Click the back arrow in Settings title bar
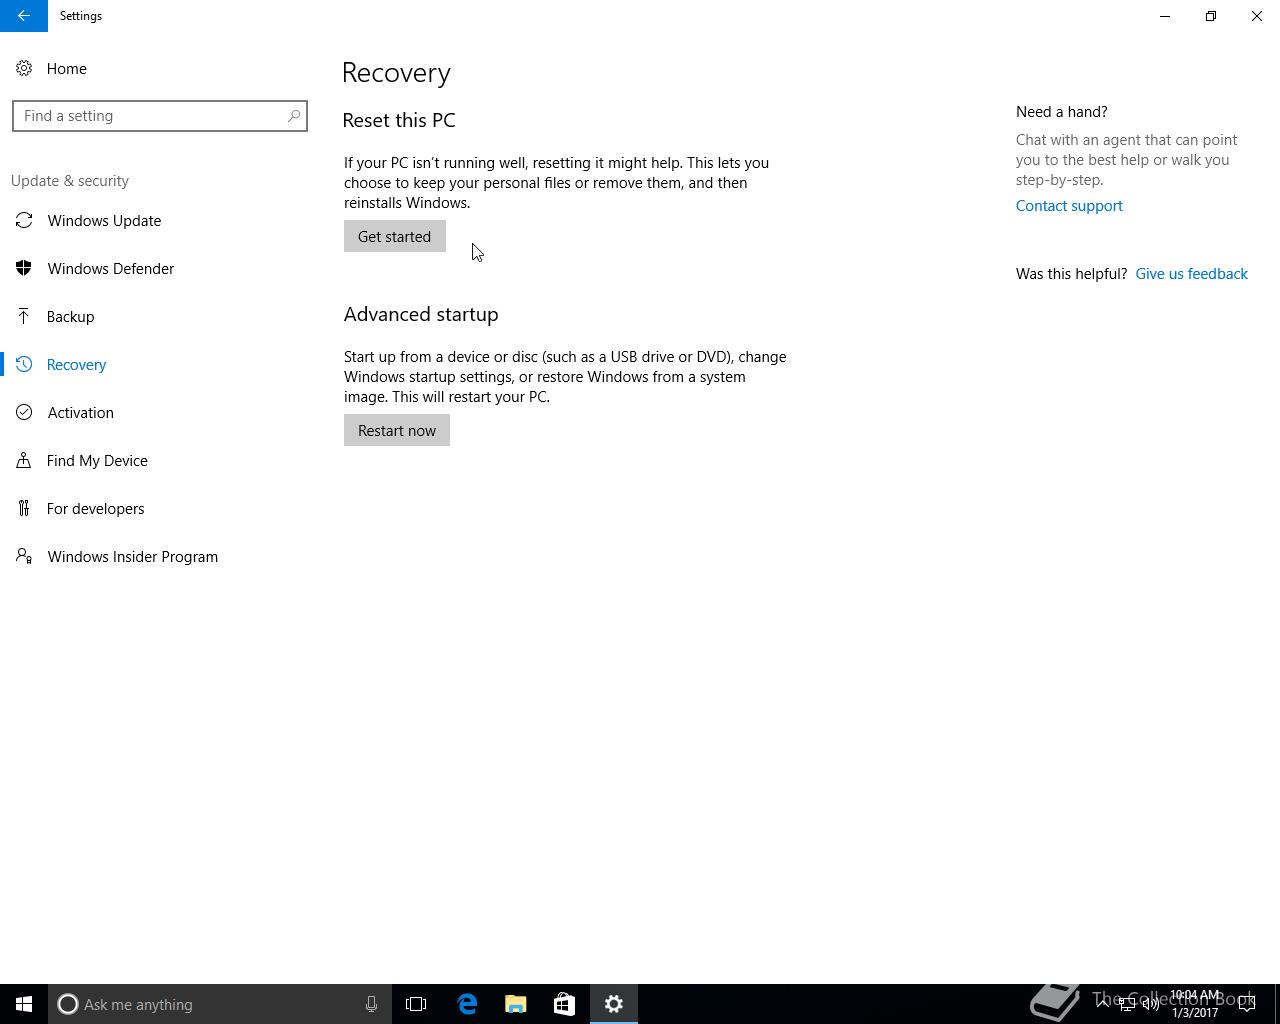 click(24, 16)
